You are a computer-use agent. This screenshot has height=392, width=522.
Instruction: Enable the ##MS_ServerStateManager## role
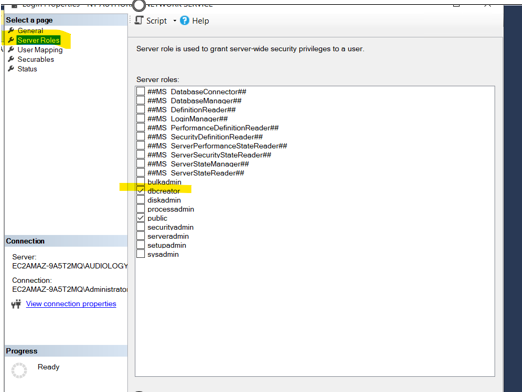[141, 164]
